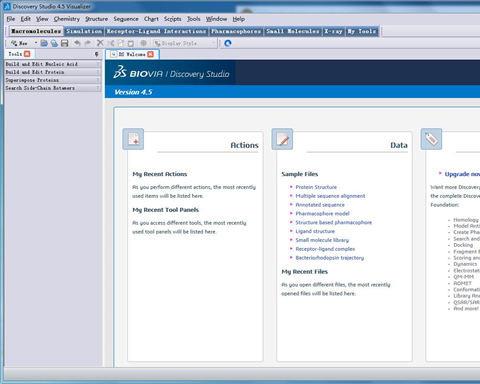
Task: Click the Paste clipboard icon
Action: tap(131, 43)
